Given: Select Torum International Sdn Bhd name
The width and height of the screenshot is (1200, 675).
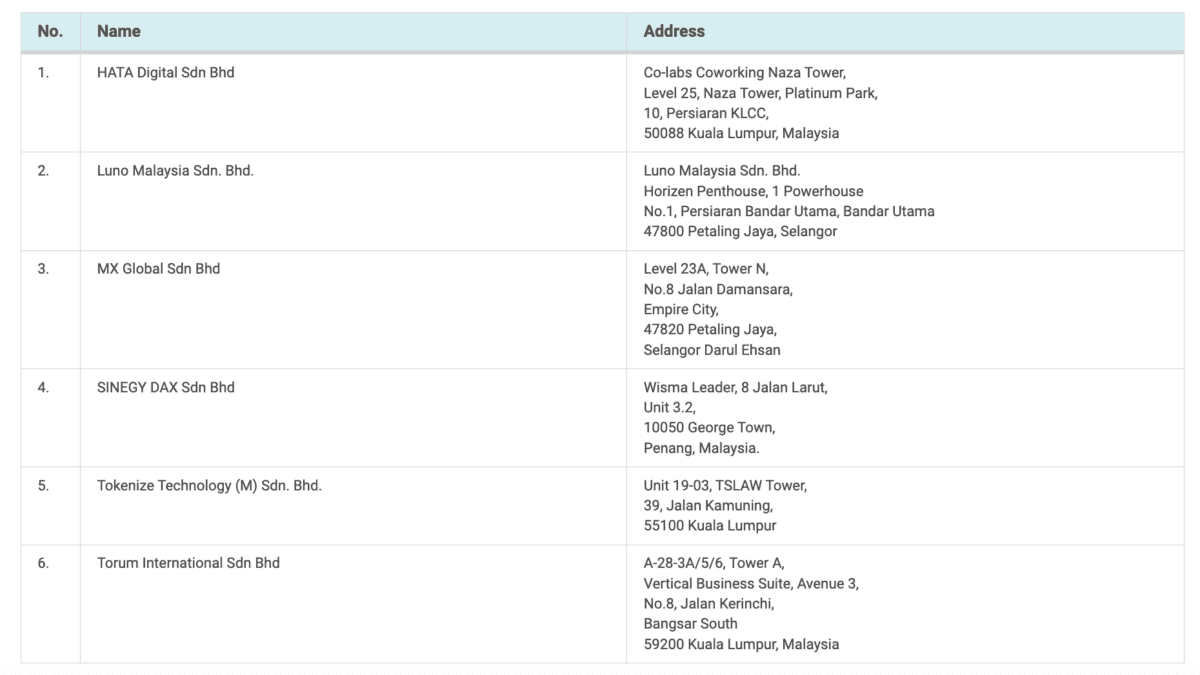Looking at the screenshot, I should (x=188, y=563).
